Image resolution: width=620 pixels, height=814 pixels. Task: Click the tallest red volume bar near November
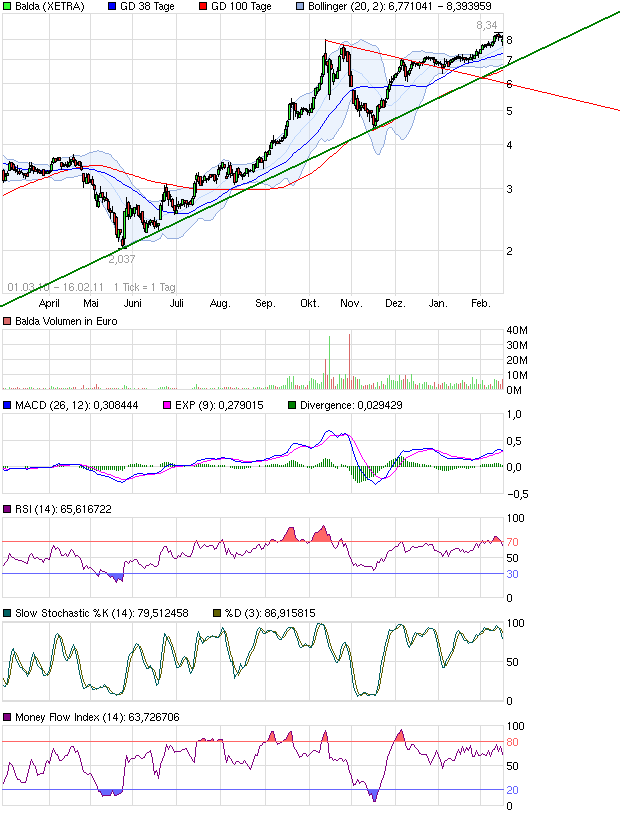(349, 361)
